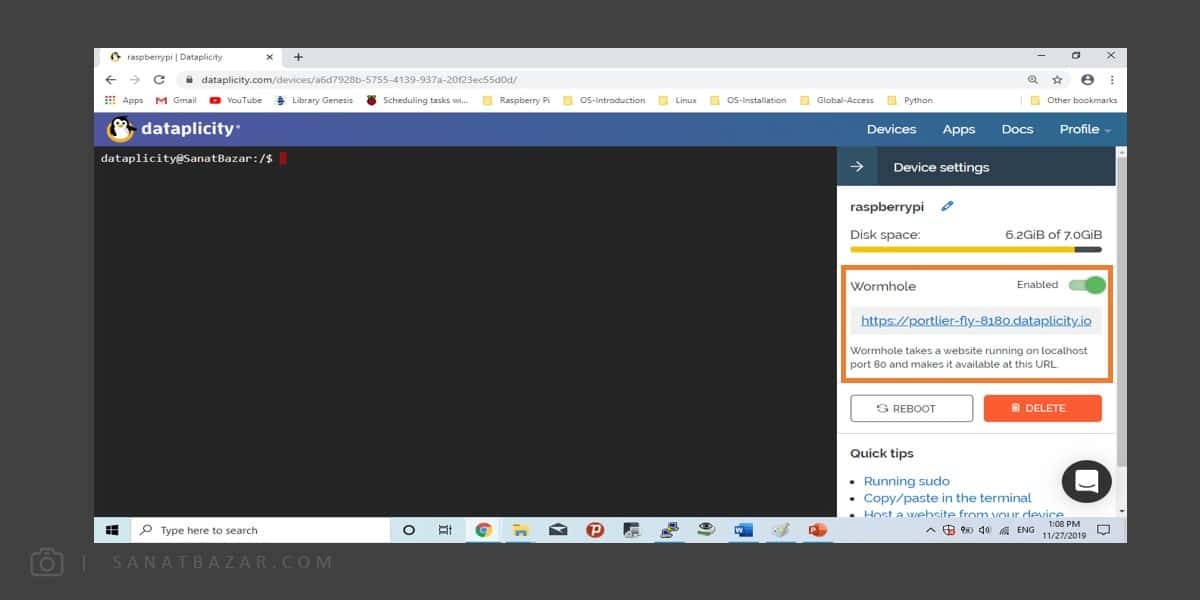
Task: Open the Chrome profile avatar
Action: click(1087, 80)
